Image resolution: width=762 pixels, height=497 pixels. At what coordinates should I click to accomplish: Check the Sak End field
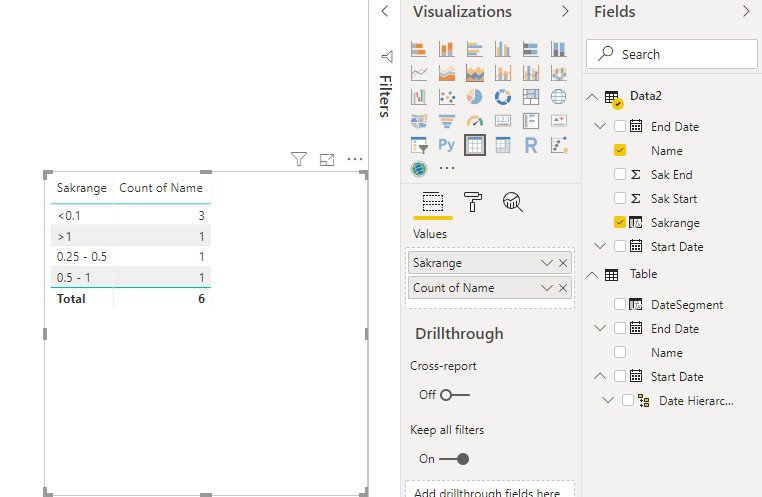point(620,174)
